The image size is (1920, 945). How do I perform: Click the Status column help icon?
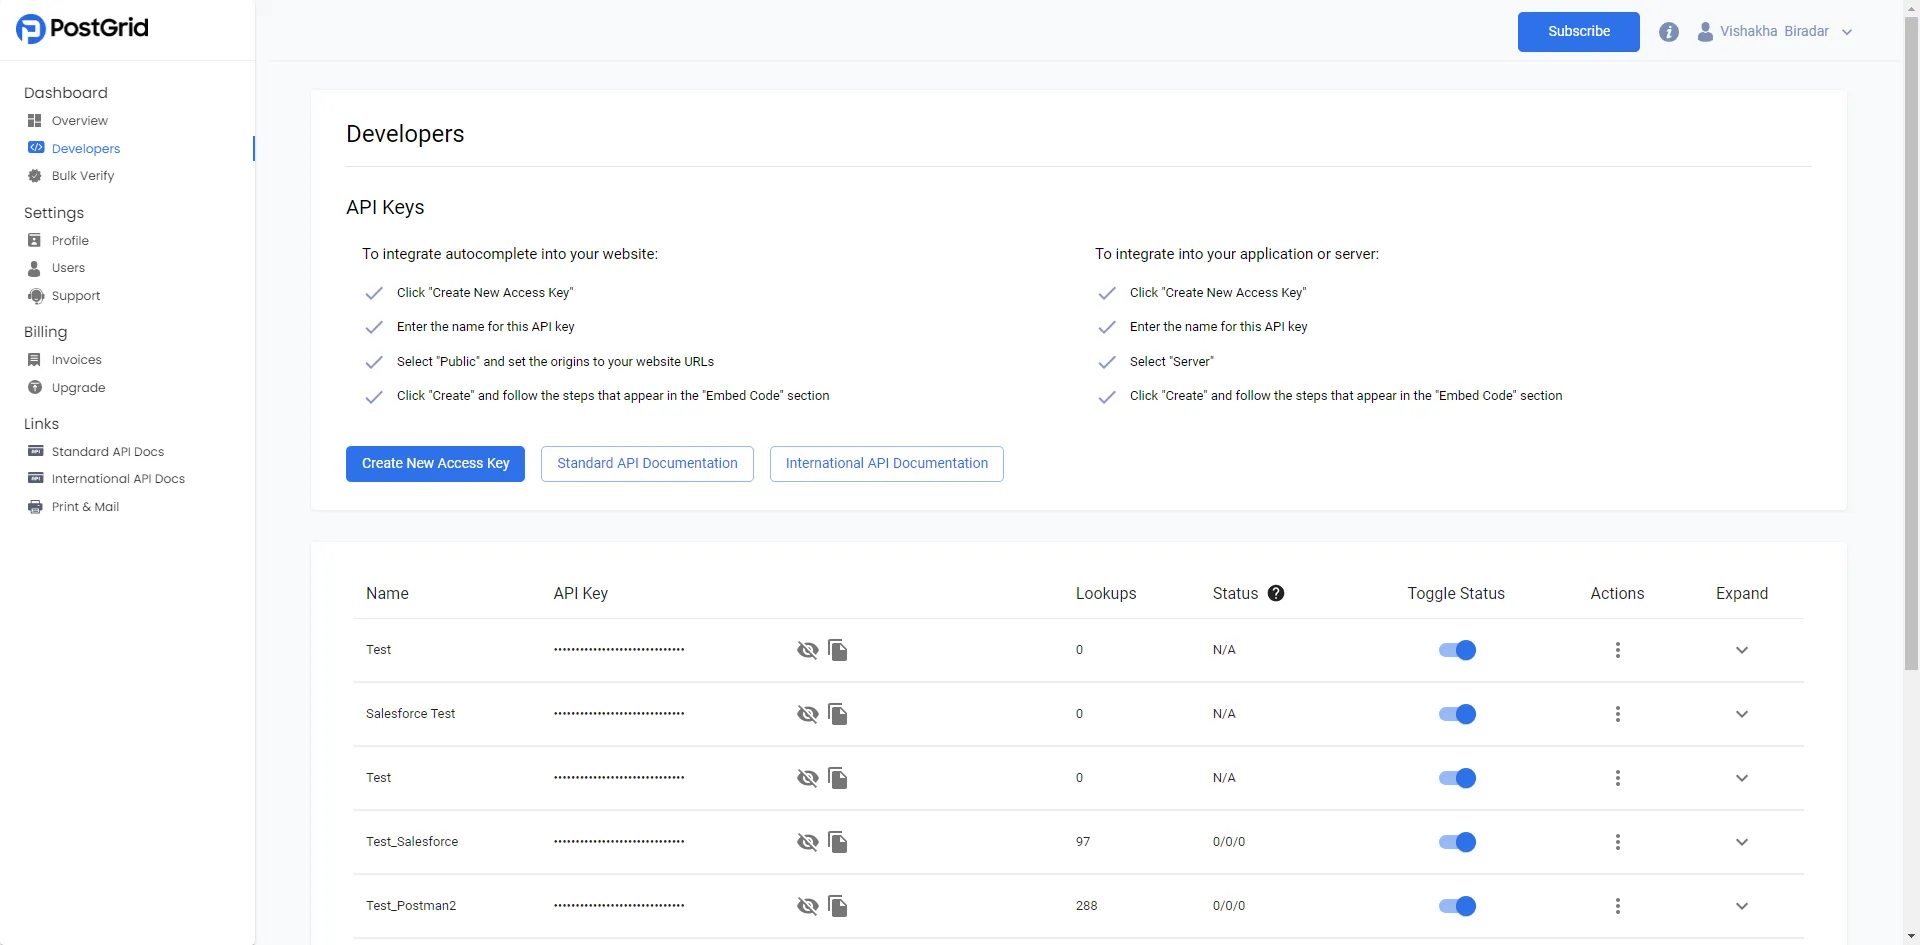[1275, 593]
